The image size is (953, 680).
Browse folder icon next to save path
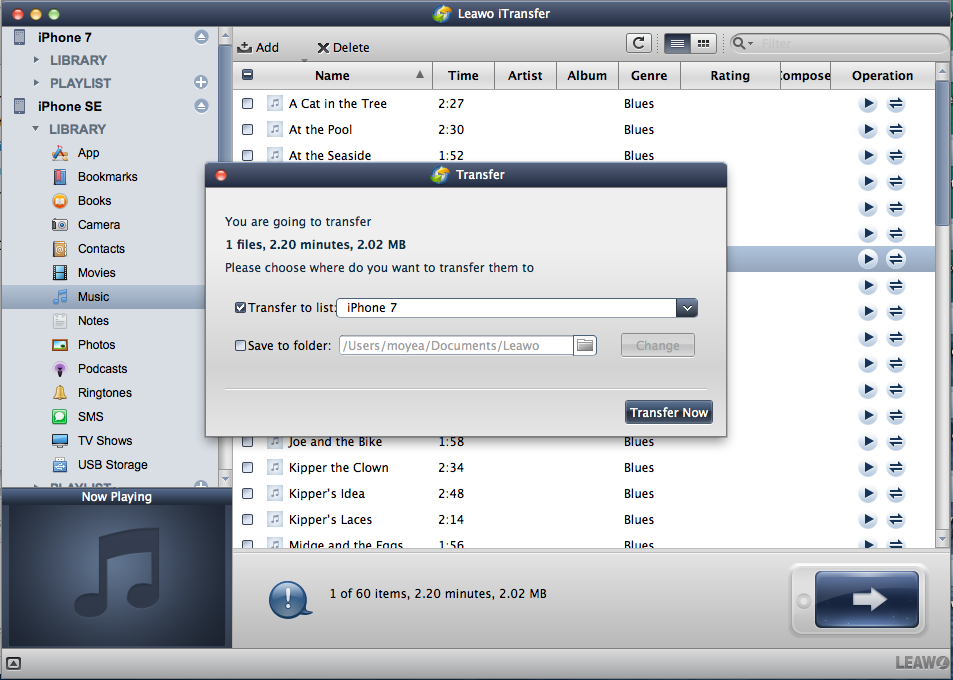(585, 346)
